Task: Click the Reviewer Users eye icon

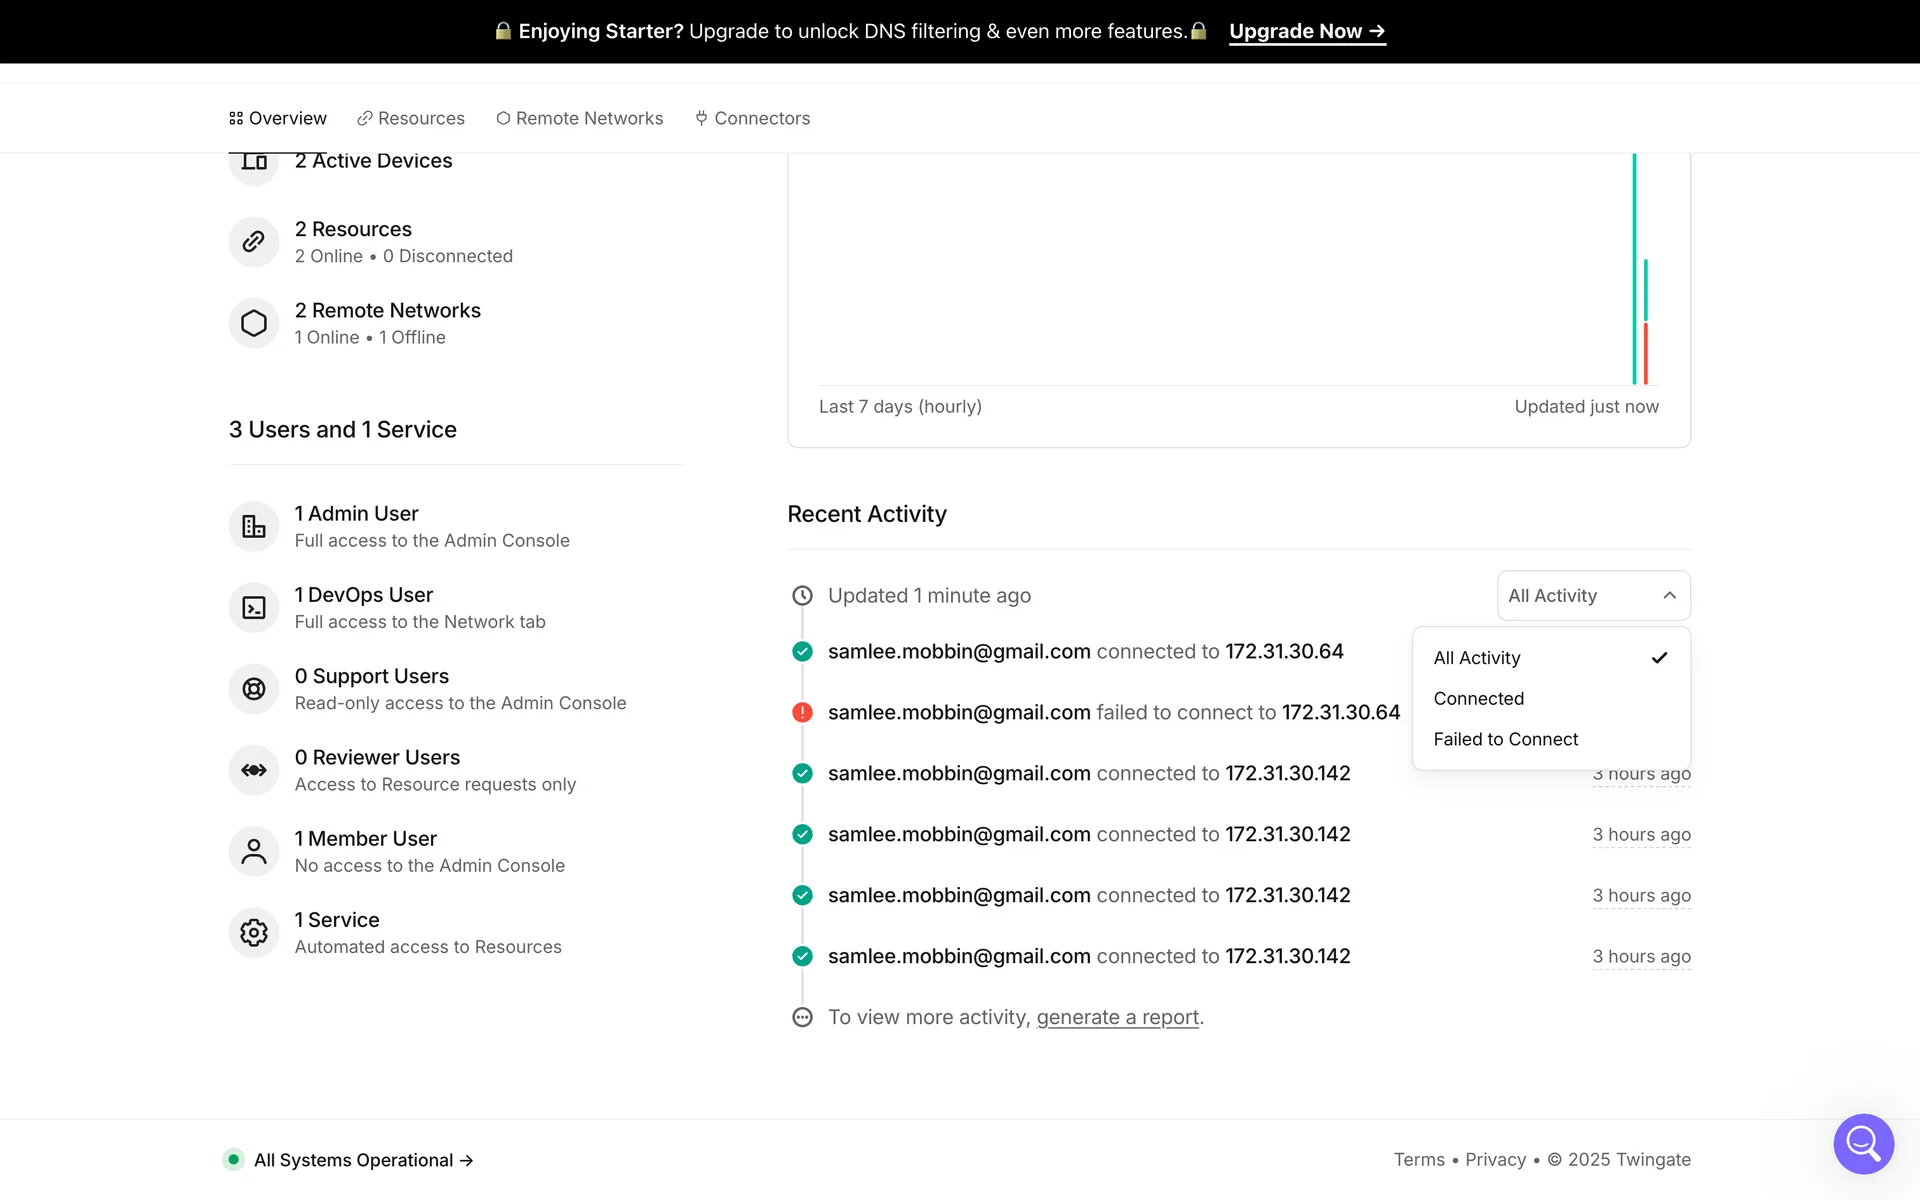Action: pos(254,770)
